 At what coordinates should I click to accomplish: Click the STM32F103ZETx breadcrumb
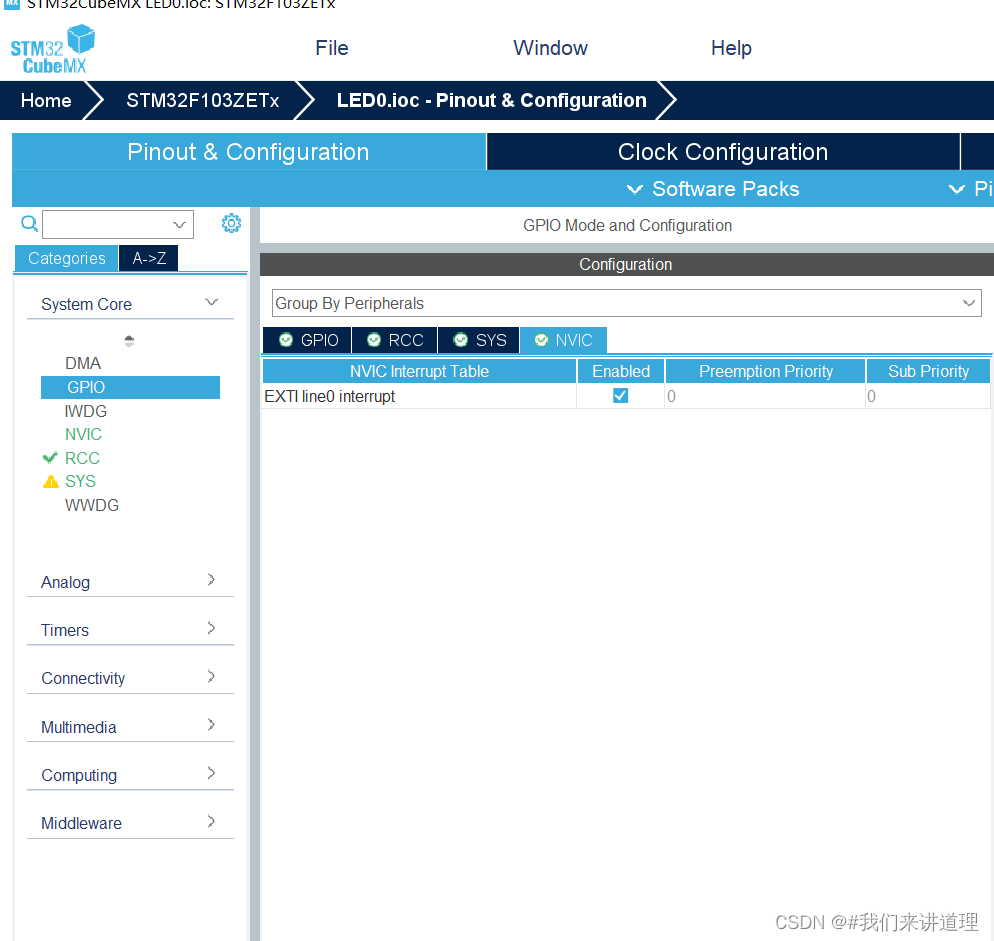pos(202,100)
